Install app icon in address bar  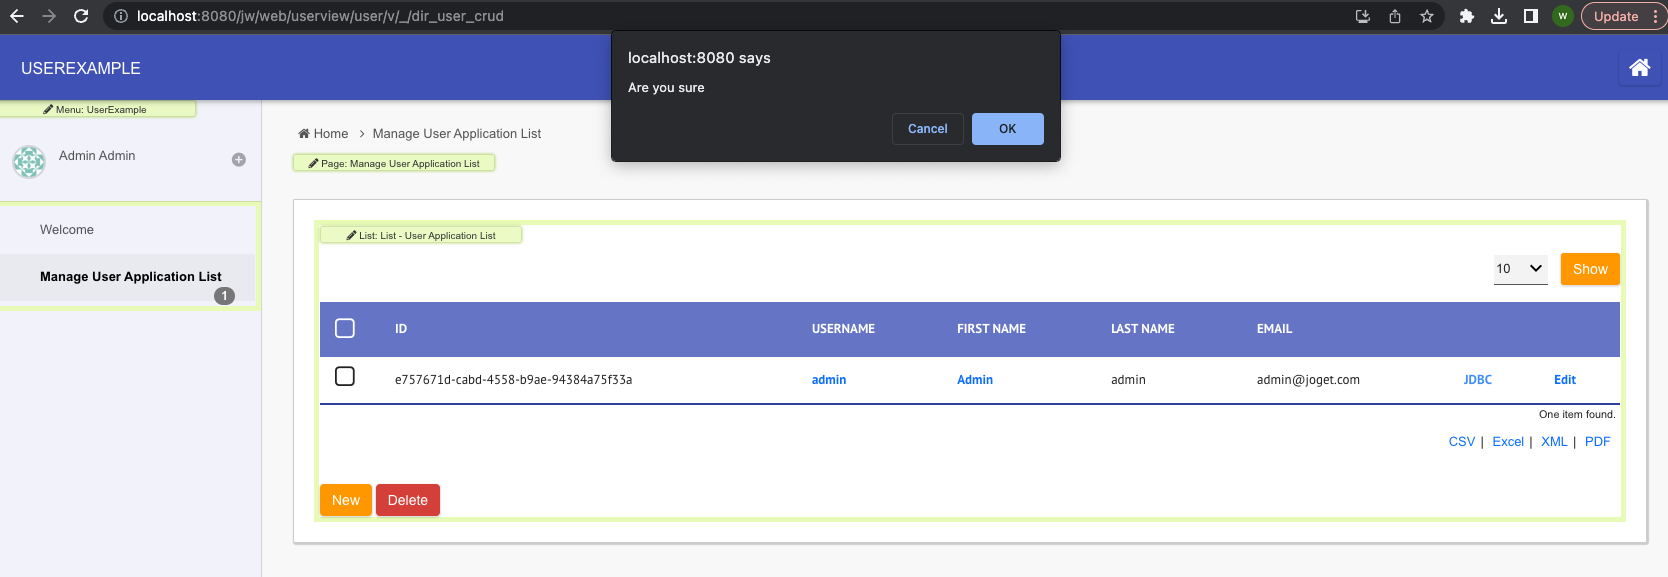point(1362,16)
